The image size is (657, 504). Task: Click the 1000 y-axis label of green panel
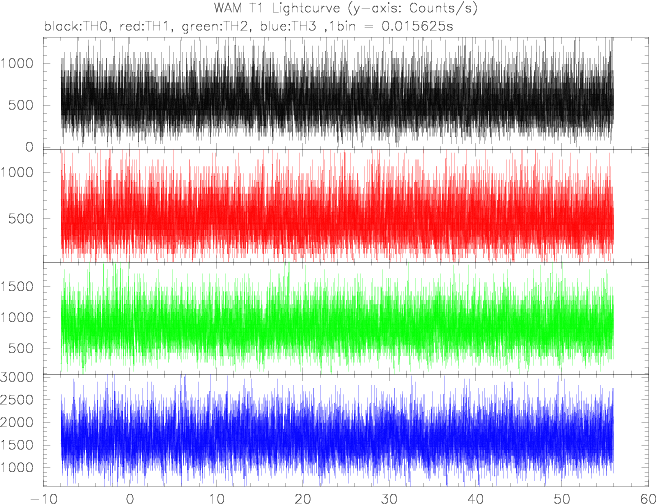[x=17, y=318]
